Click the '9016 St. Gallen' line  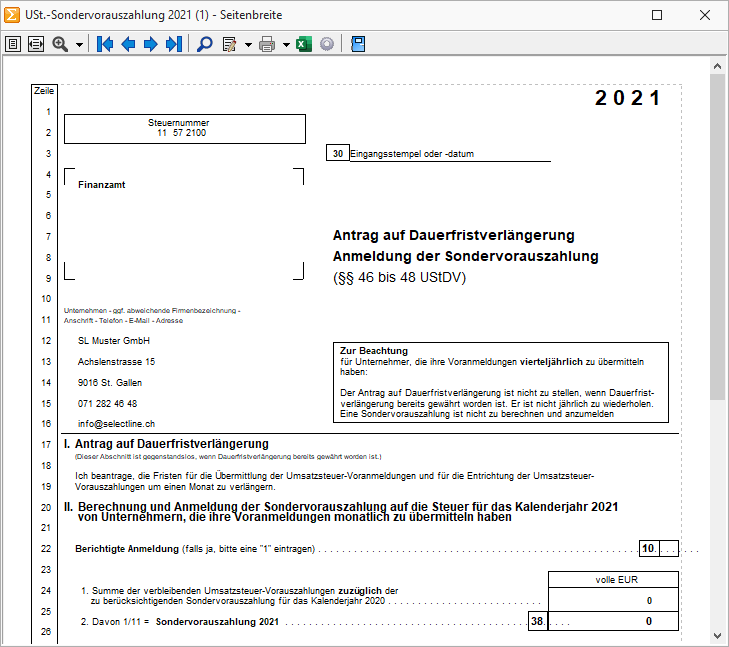click(110, 383)
